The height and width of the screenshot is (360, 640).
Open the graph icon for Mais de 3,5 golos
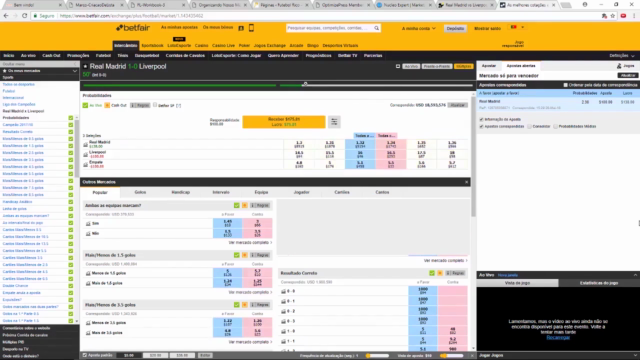88,333
